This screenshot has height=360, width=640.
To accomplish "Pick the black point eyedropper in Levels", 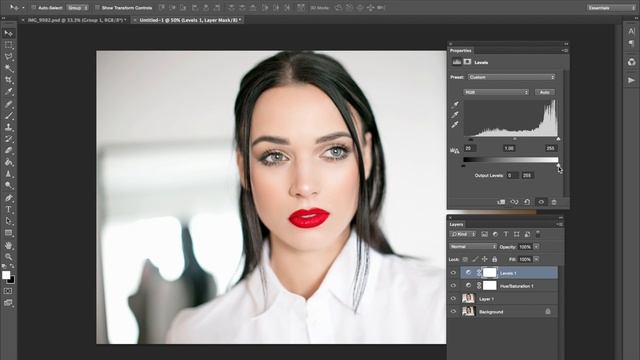I will [x=455, y=104].
